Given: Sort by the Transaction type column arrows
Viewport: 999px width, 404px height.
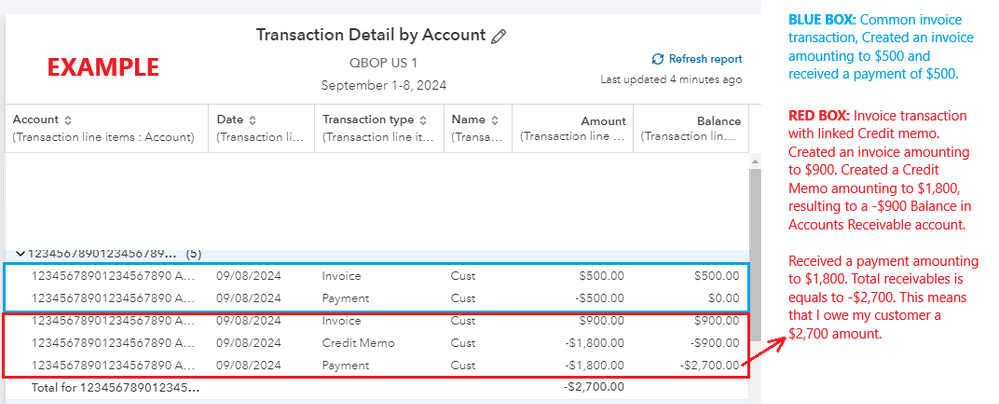Looking at the screenshot, I should click(423, 120).
